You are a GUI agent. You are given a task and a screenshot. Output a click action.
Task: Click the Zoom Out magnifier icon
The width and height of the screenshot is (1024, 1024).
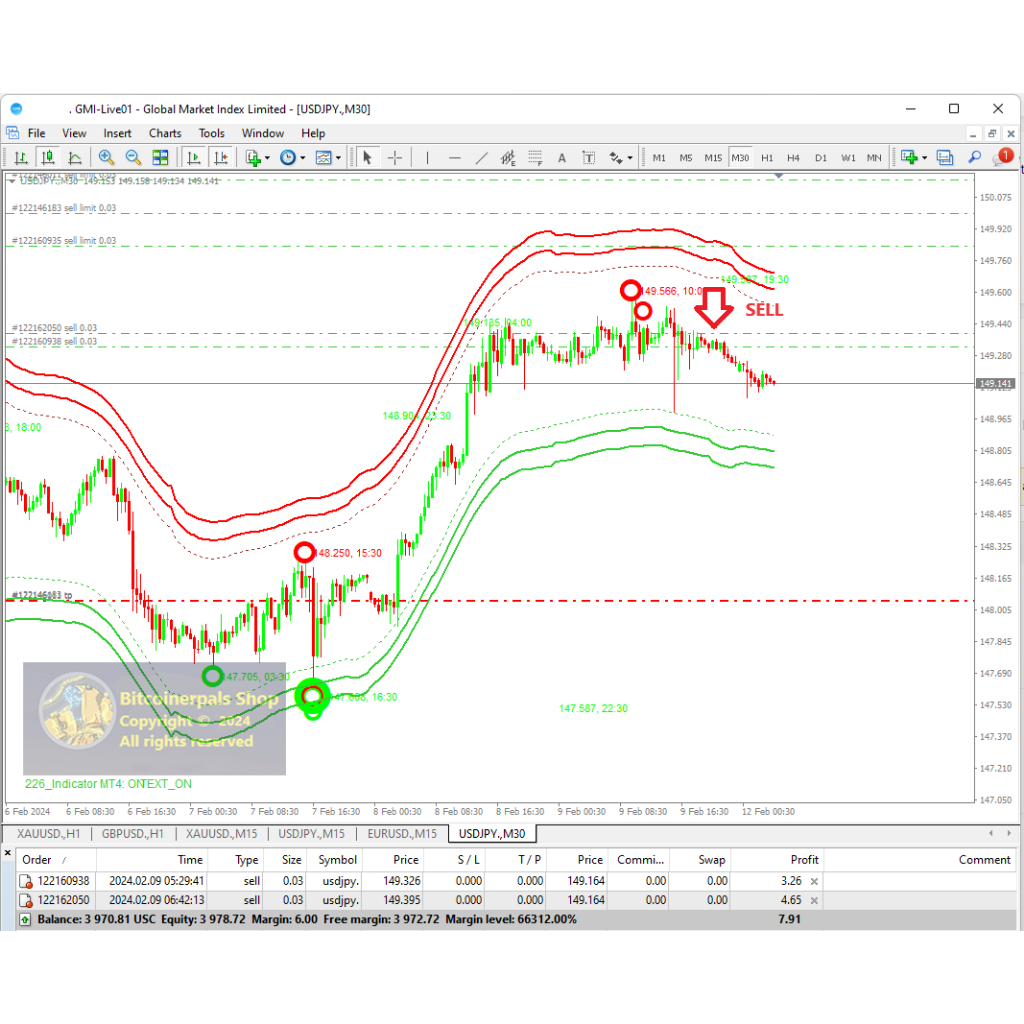(132, 157)
